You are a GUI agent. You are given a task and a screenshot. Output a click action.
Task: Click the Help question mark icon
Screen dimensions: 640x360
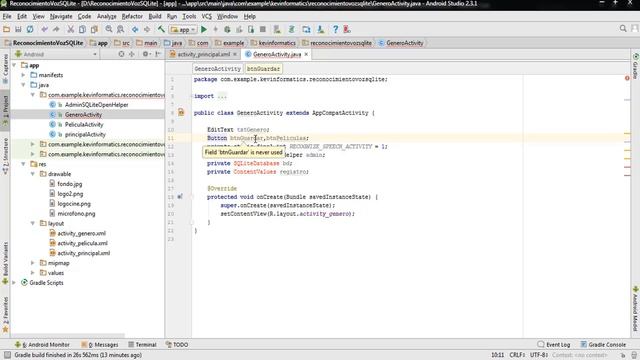point(335,29)
